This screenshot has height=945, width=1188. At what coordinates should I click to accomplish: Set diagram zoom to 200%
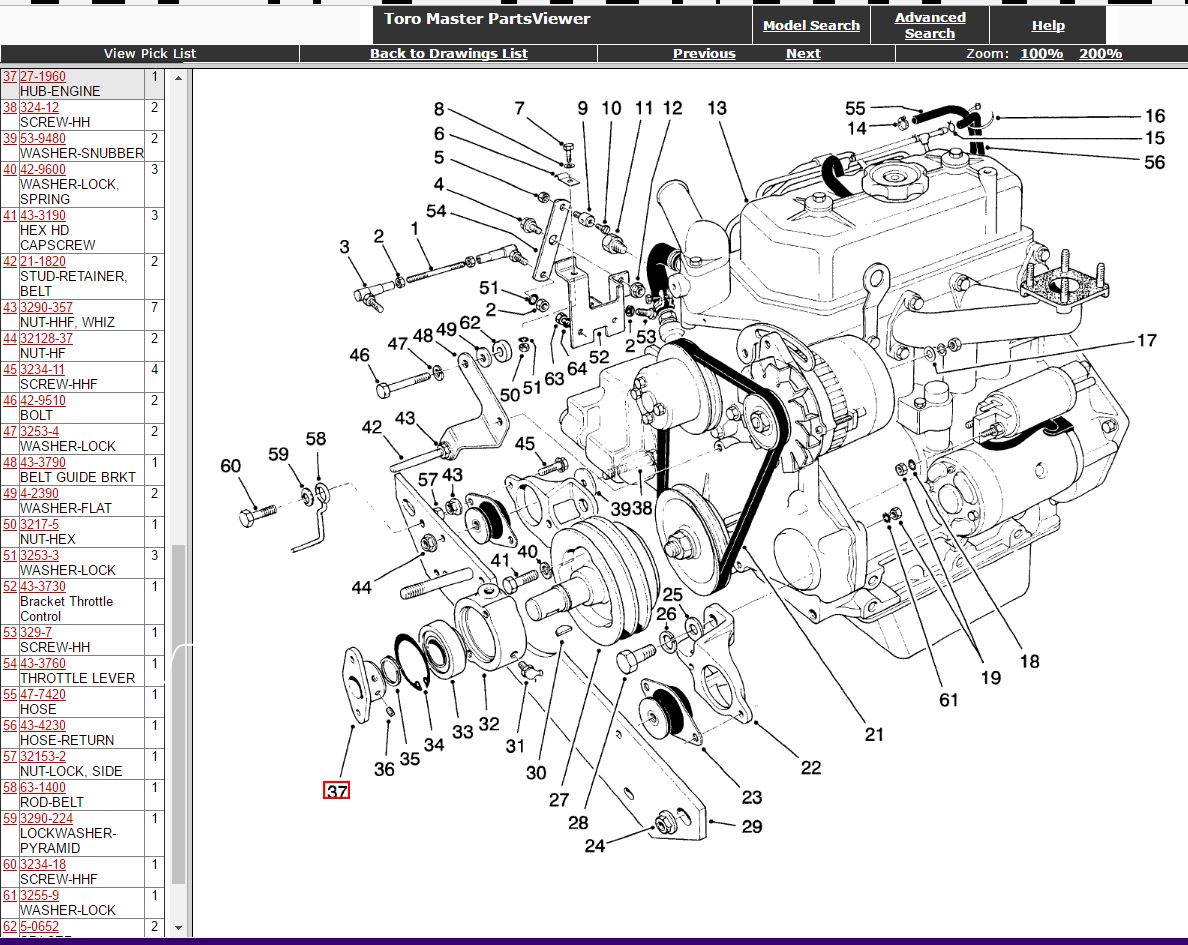(x=1100, y=54)
